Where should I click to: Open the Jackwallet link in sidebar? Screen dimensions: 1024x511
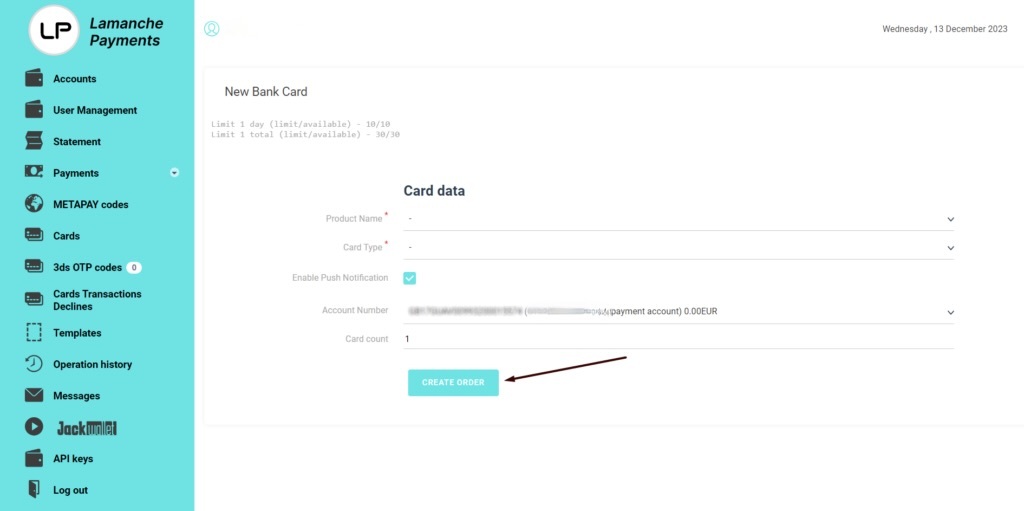point(86,428)
